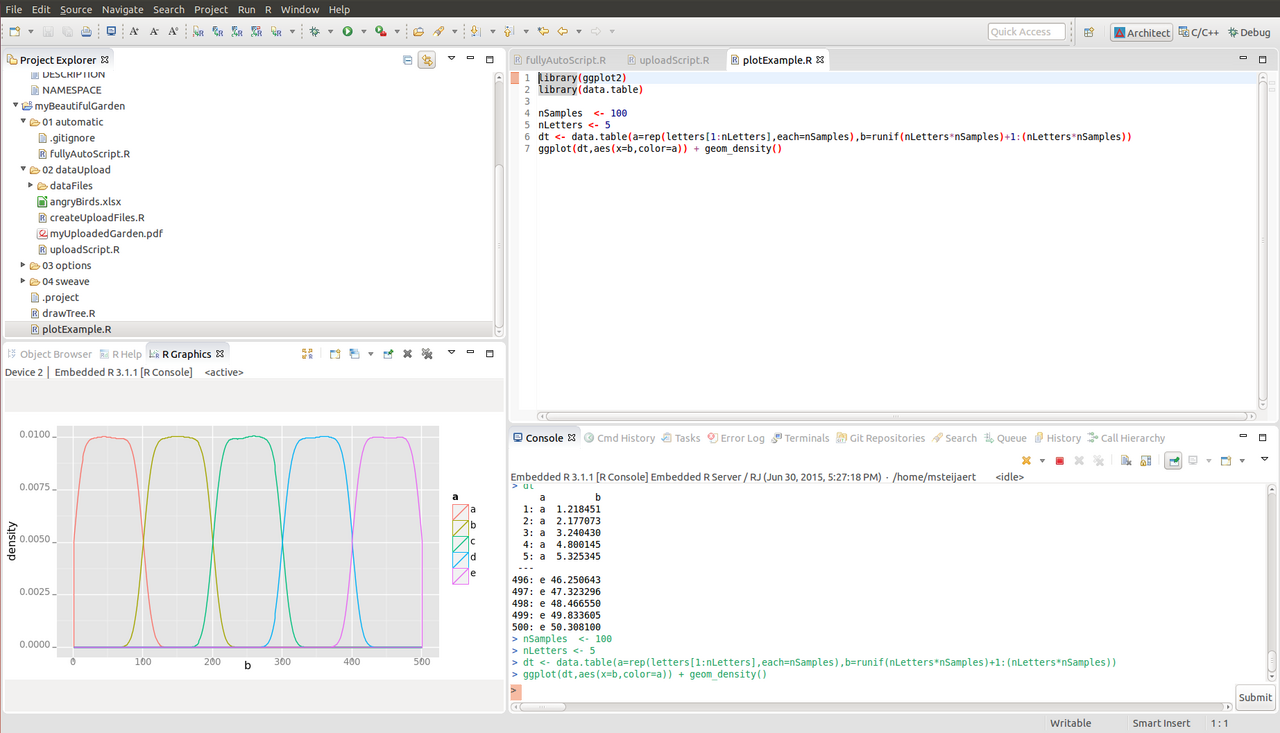Click the New file wizard icon
Viewport: 1280px width, 733px height.
point(15,31)
